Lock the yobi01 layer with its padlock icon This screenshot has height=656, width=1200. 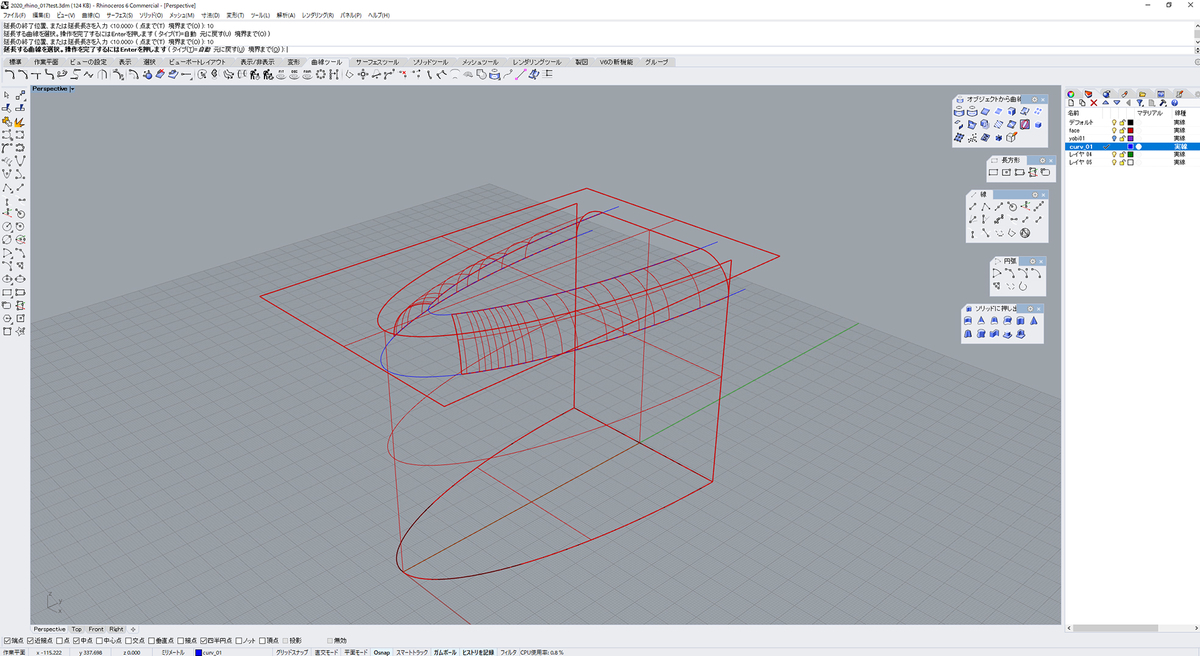click(x=1122, y=138)
